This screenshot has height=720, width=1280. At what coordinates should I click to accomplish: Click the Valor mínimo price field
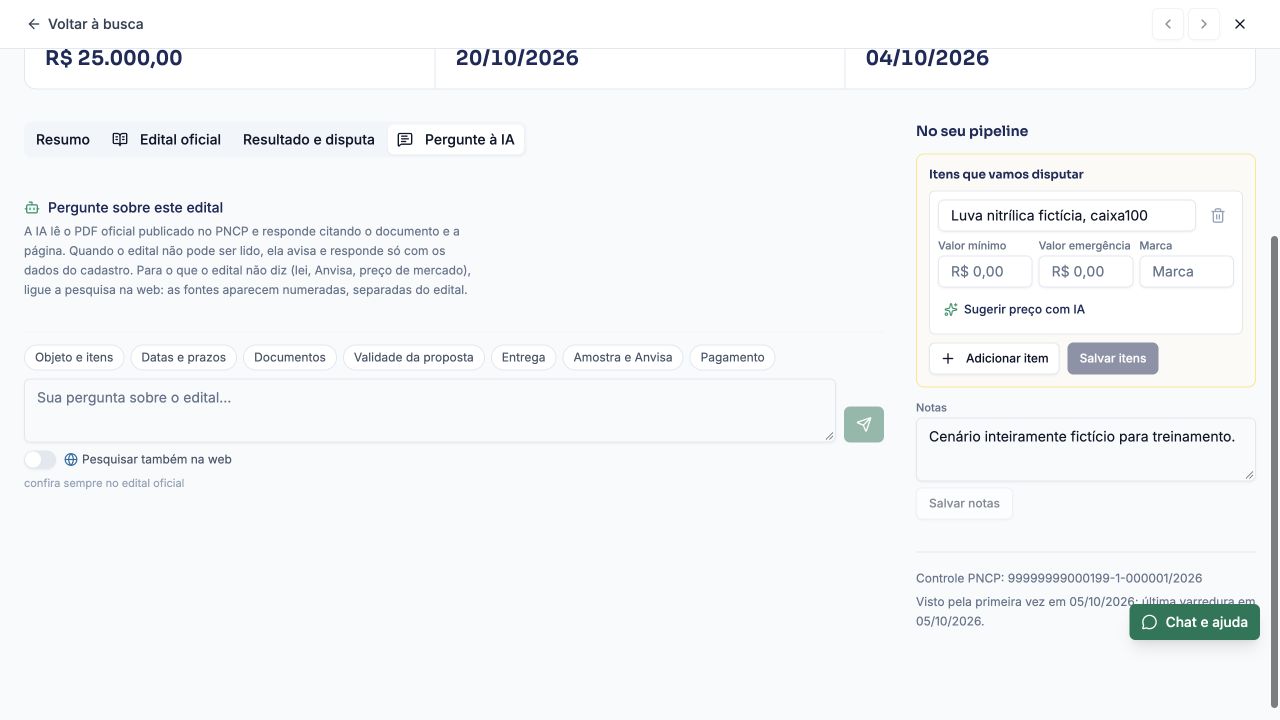click(985, 271)
